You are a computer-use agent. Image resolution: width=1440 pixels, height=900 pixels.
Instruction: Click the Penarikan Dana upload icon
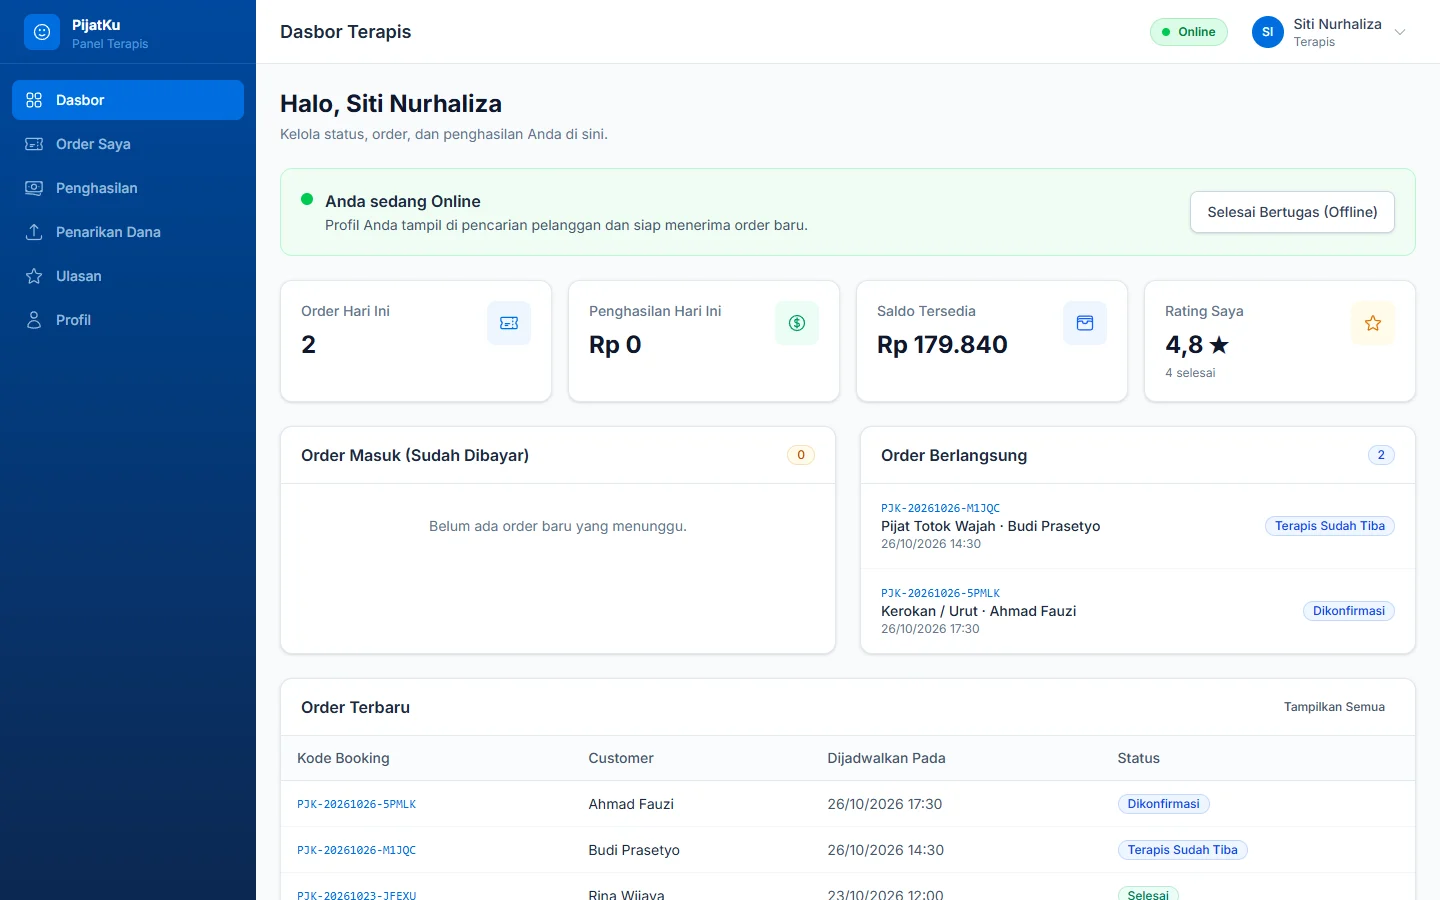click(x=34, y=232)
